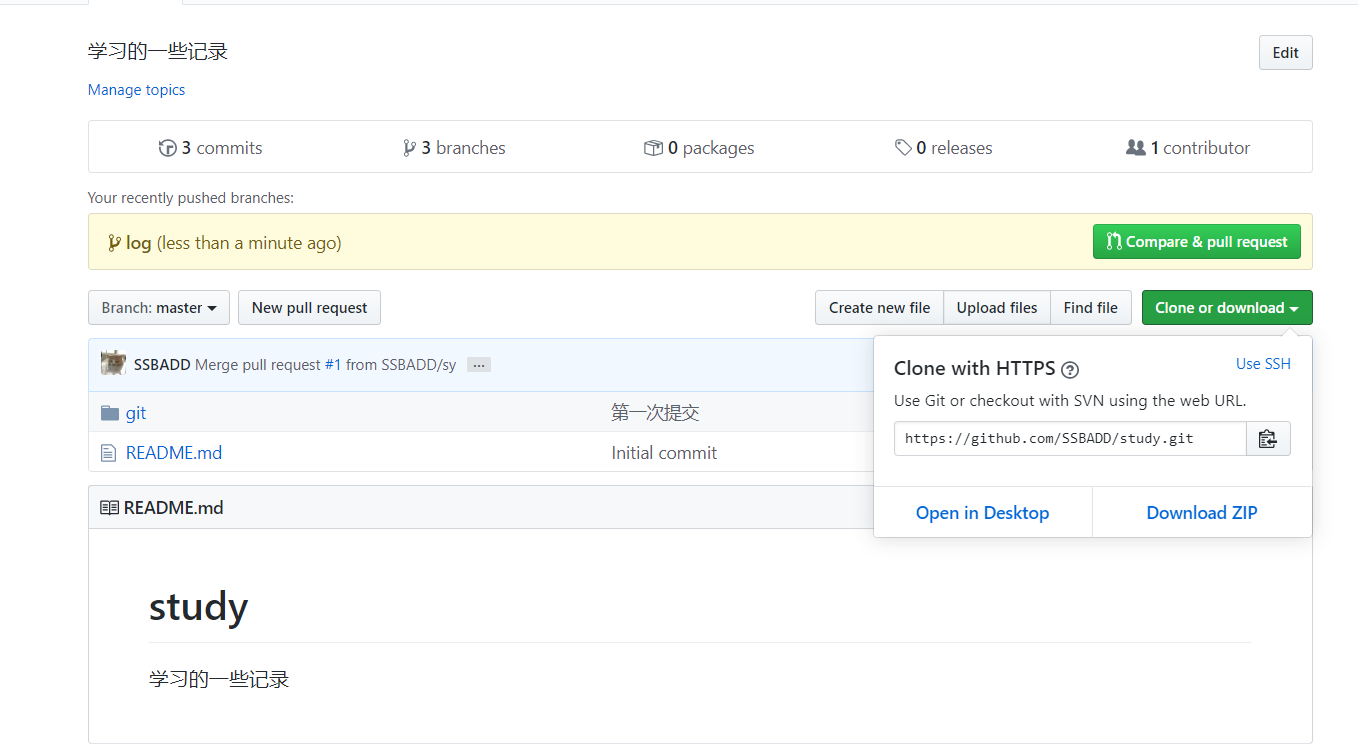Click the book icon in README.md header
Viewport: 1358px width, 746px height.
(x=109, y=508)
